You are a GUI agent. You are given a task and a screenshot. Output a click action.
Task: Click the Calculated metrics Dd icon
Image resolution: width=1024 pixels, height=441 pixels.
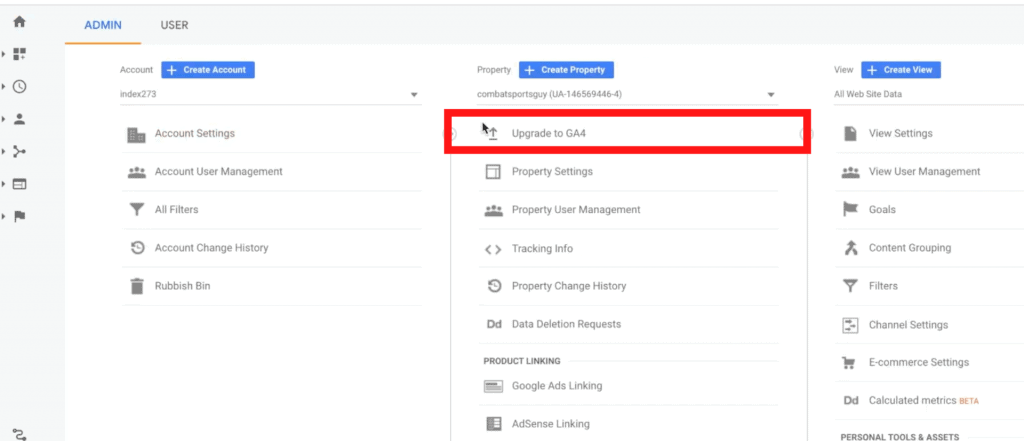pyautogui.click(x=850, y=400)
